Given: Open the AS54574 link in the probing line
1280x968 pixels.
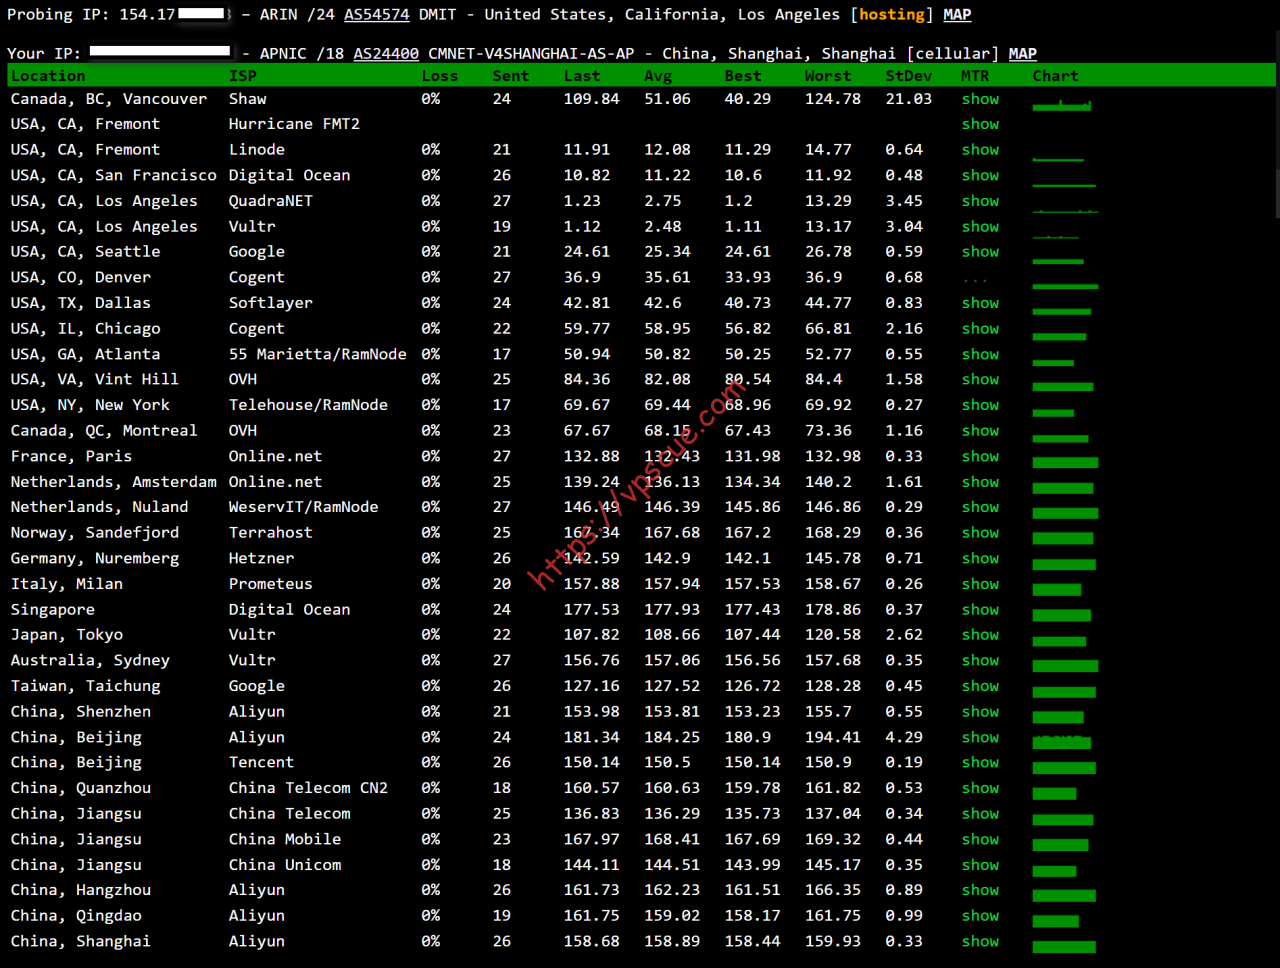Looking at the screenshot, I should 377,15.
